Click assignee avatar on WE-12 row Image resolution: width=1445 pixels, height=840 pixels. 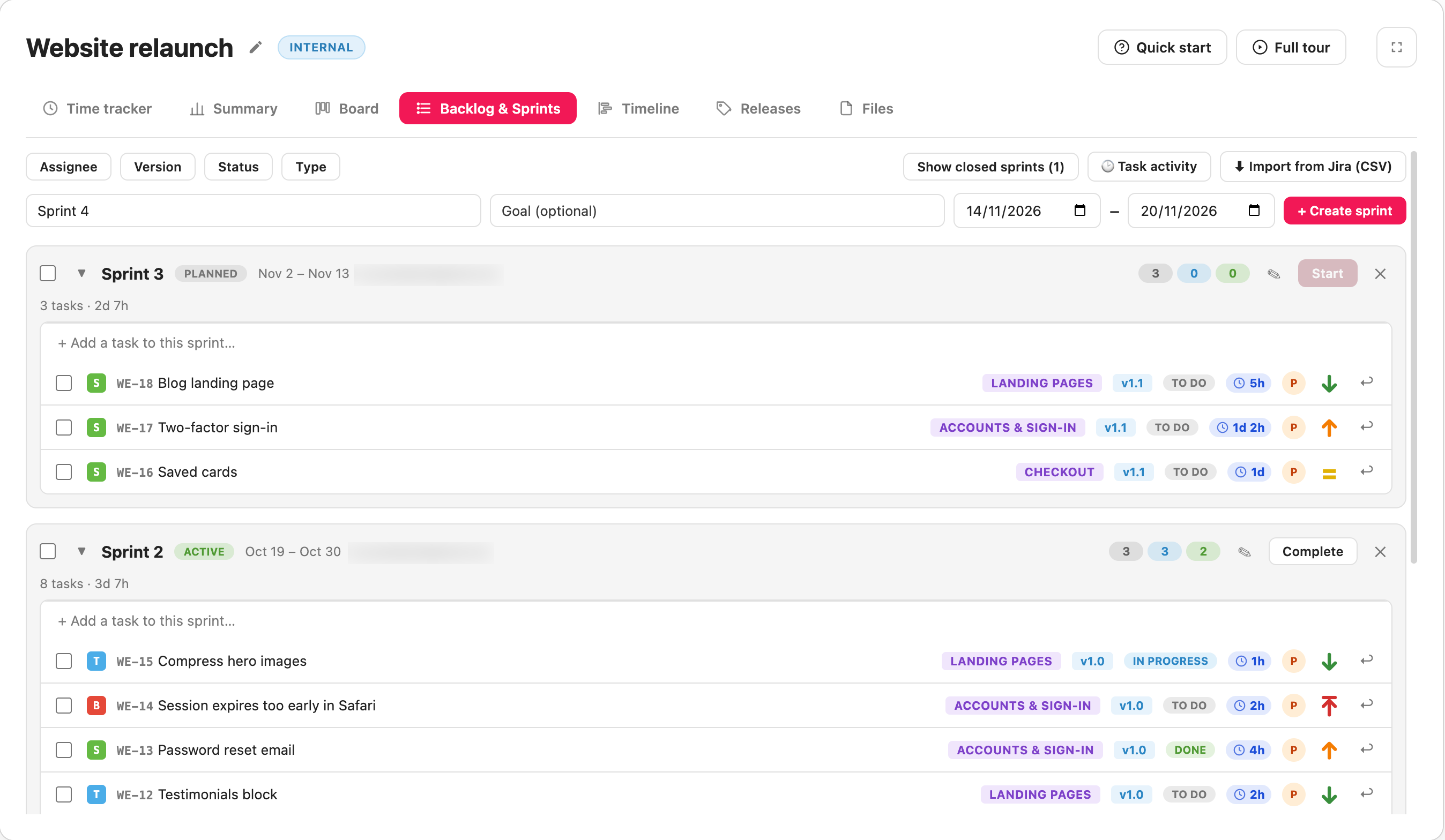click(1294, 794)
